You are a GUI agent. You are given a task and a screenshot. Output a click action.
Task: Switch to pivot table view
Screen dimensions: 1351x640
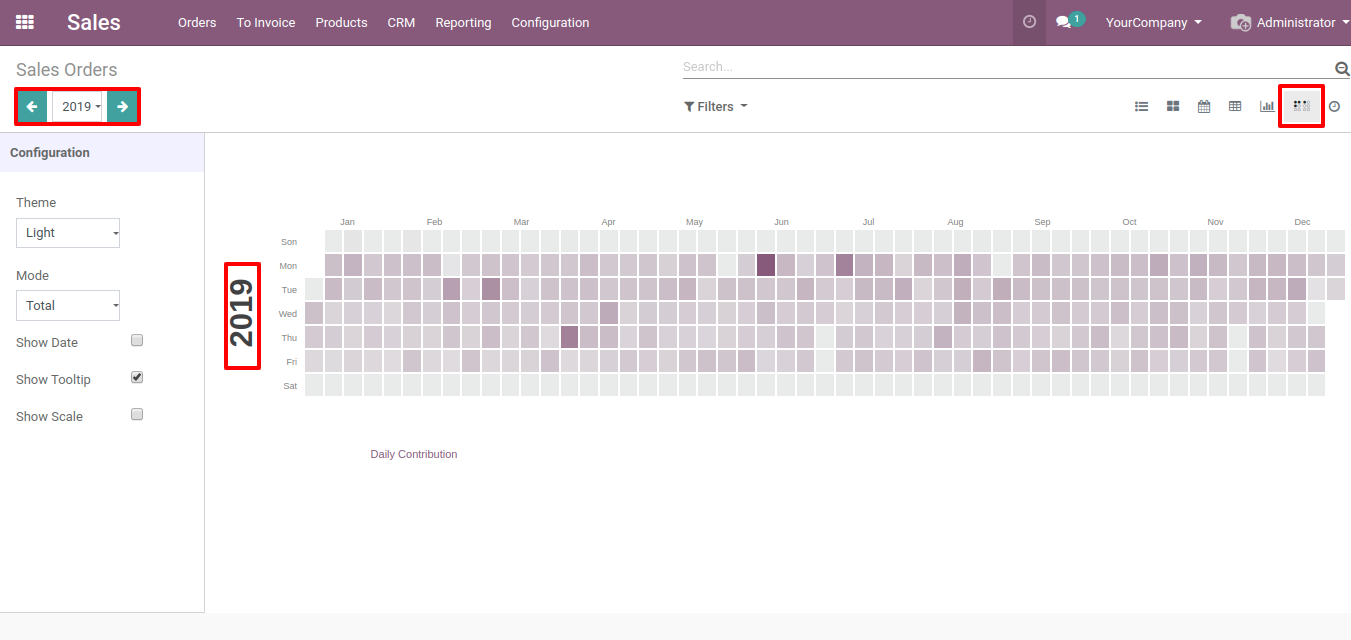tap(1235, 106)
